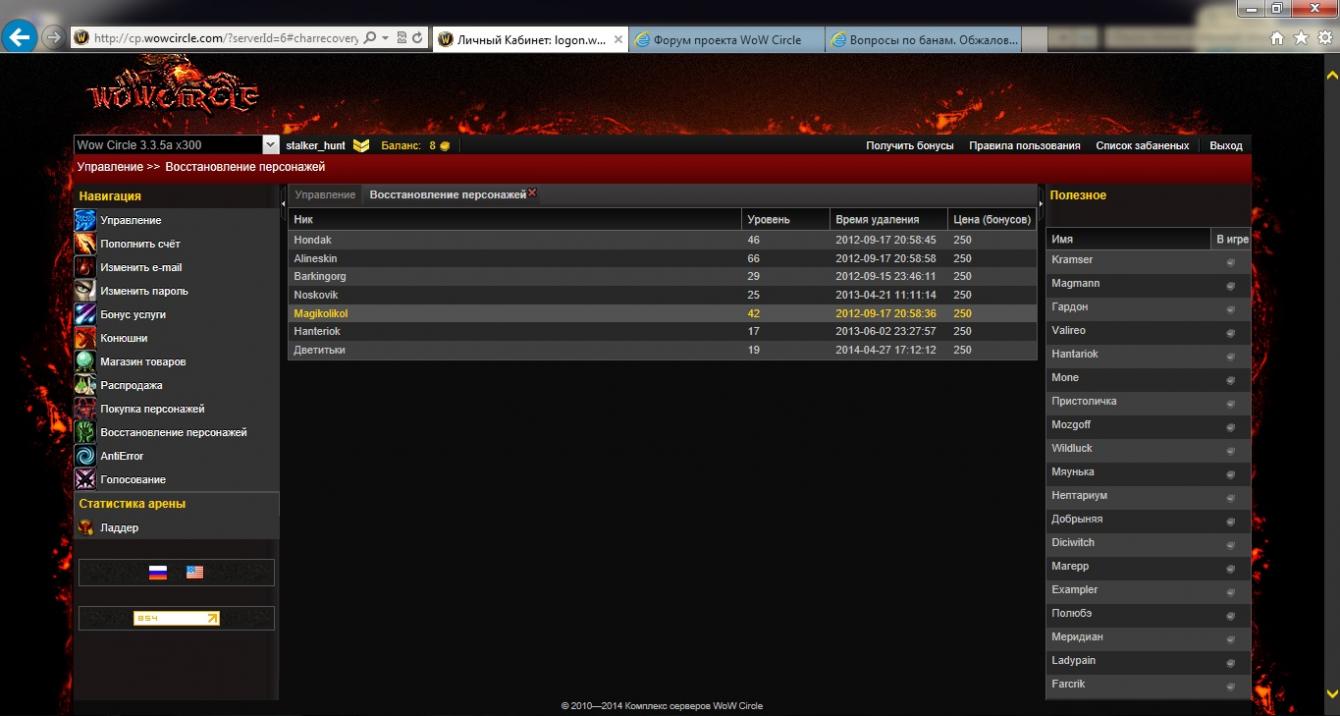
Task: Click the Получить бонусы link
Action: pos(909,146)
